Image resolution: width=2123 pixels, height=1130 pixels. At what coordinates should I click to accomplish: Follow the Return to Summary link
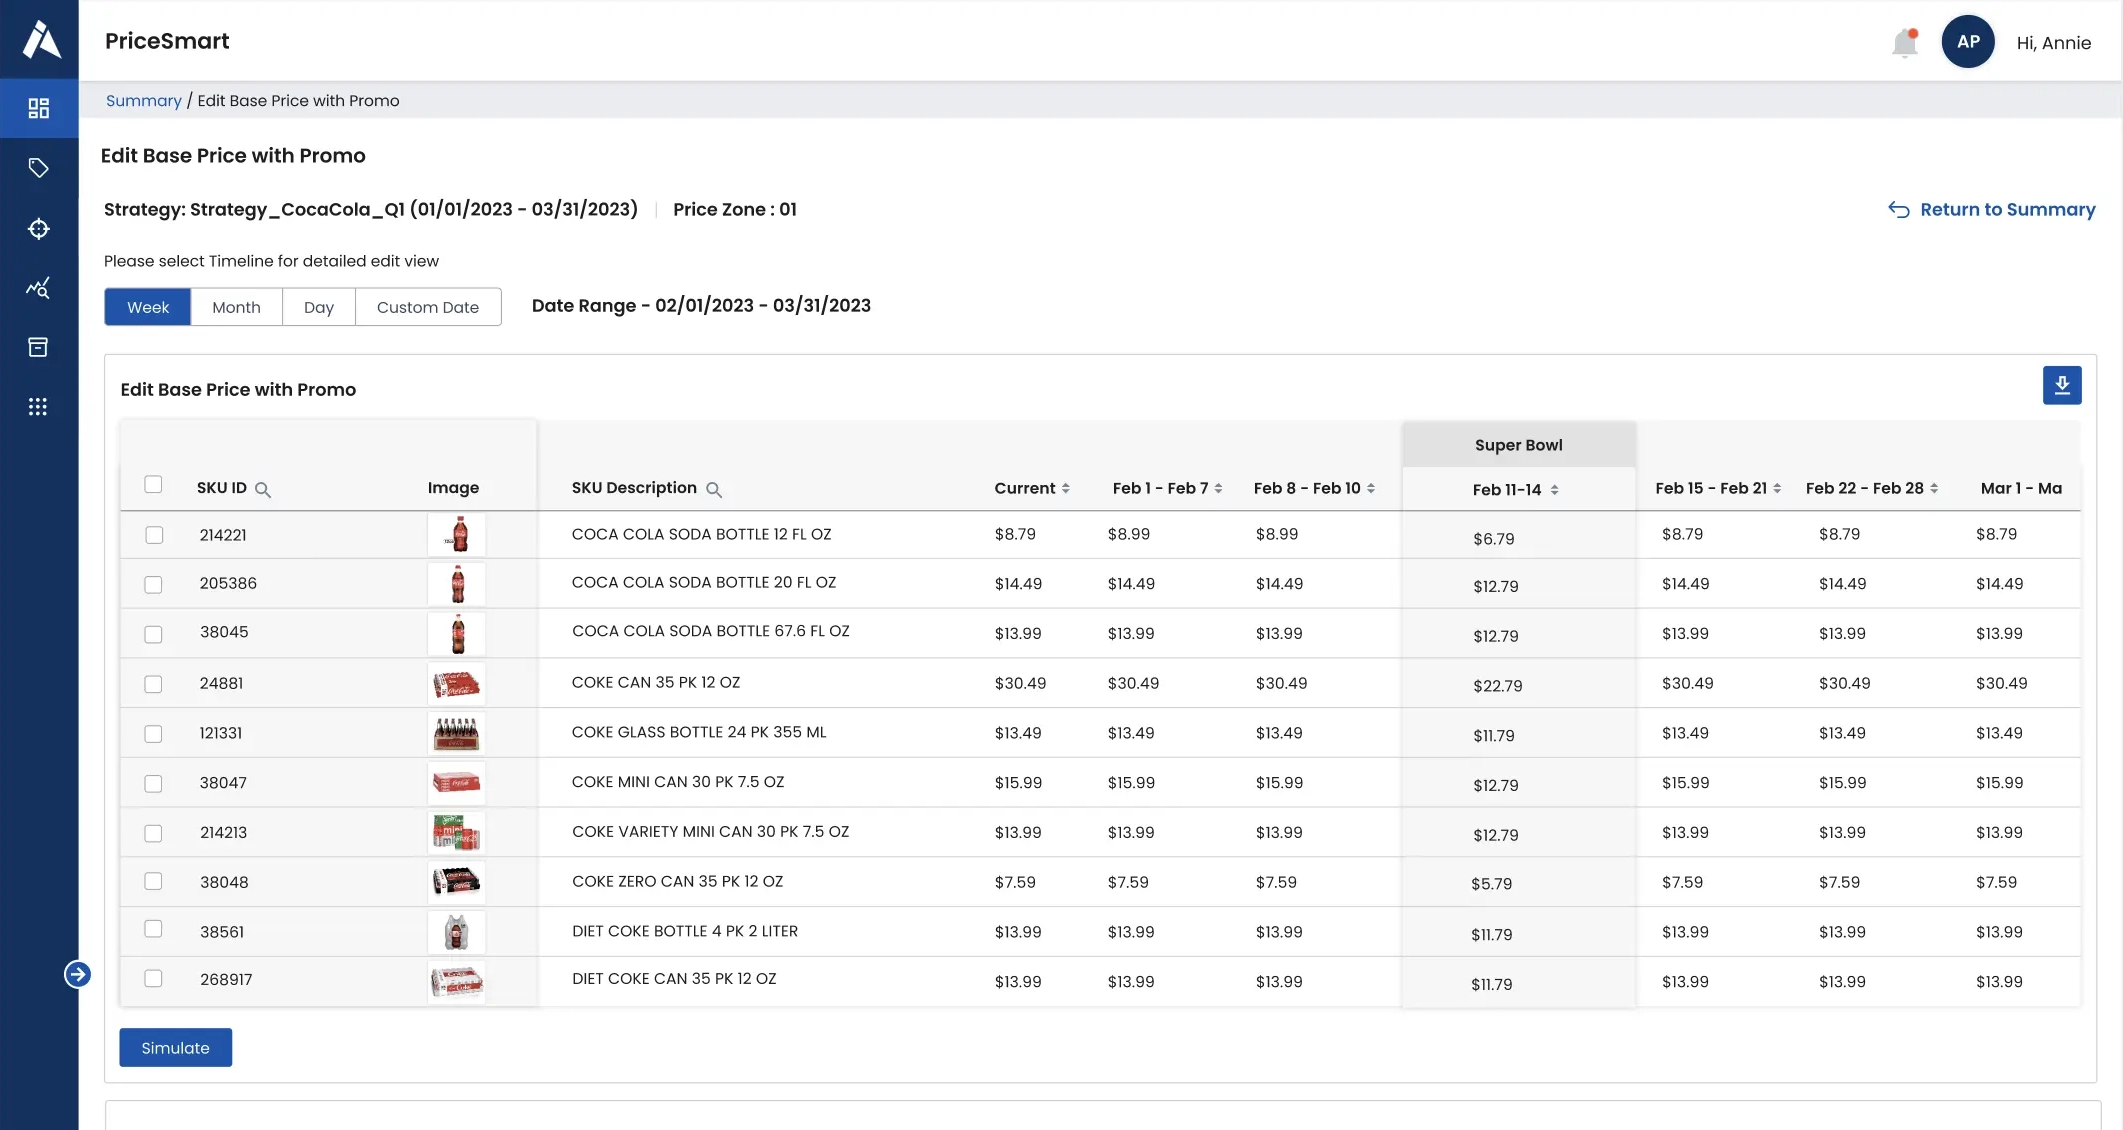(x=2007, y=209)
